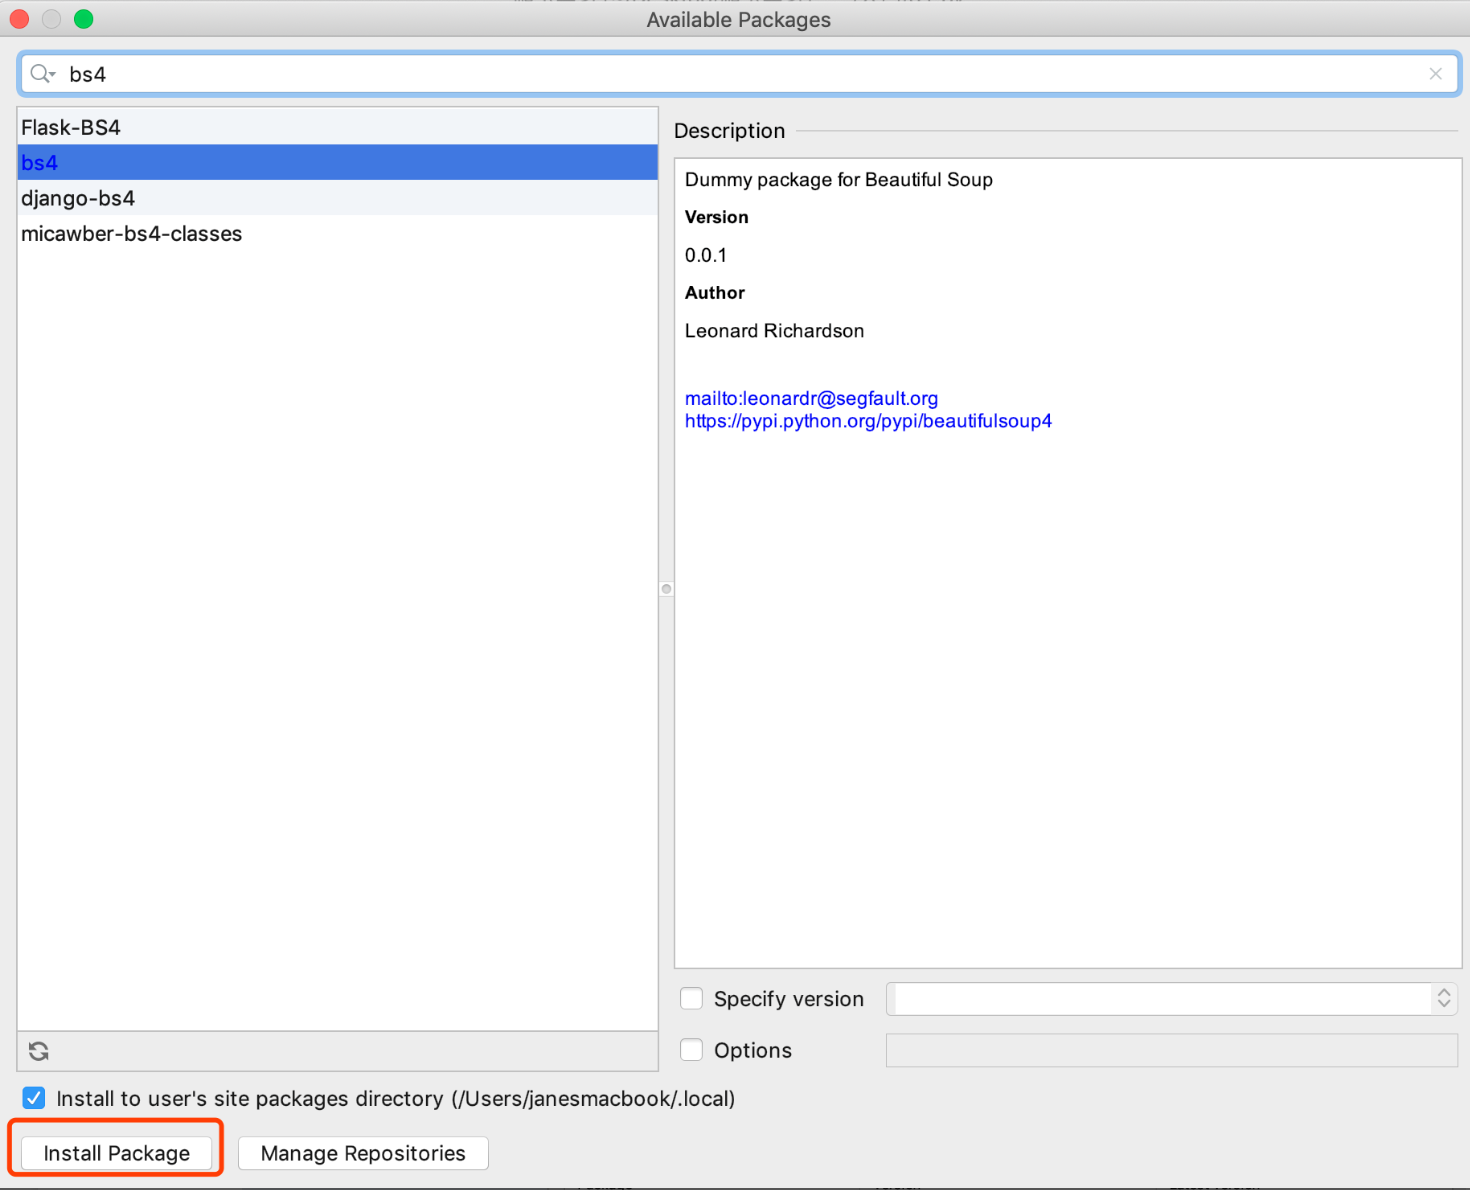The image size is (1470, 1190).
Task: Enable the Options checkbox
Action: [x=691, y=1050]
